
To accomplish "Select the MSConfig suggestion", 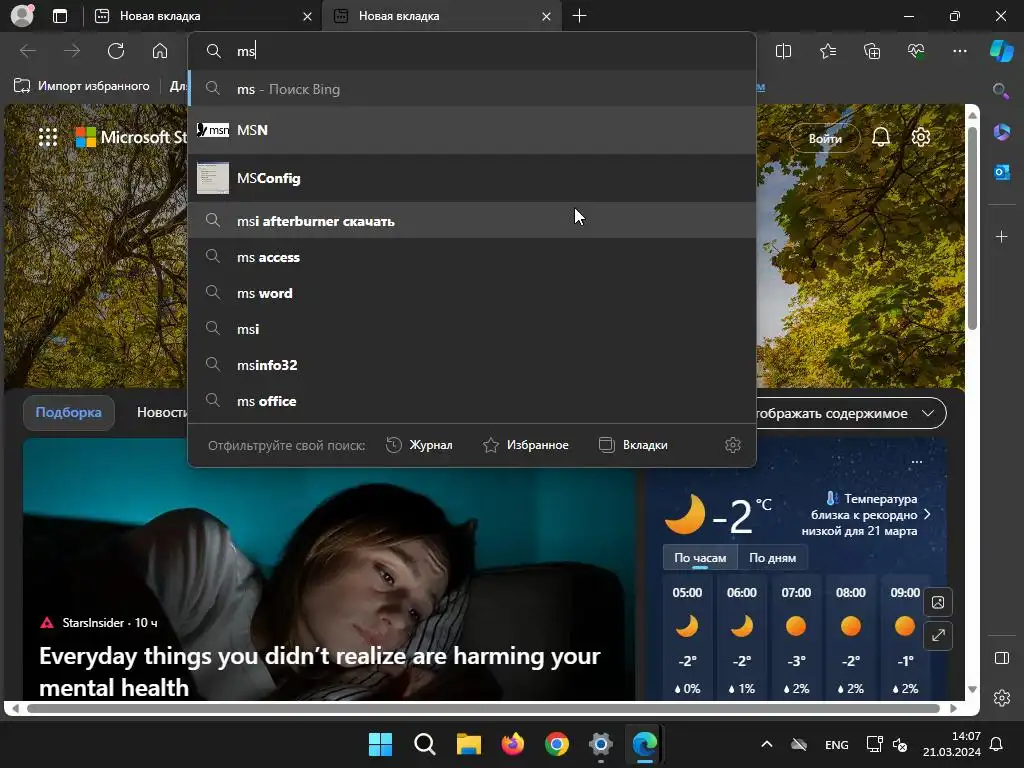I will pyautogui.click(x=472, y=178).
